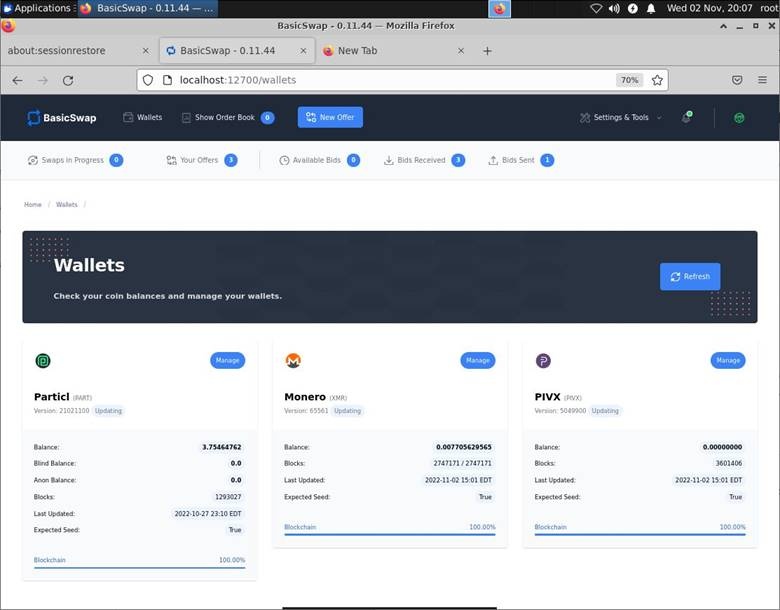Click the volume speaker tray icon
The width and height of the screenshot is (780, 610).
click(x=614, y=8)
